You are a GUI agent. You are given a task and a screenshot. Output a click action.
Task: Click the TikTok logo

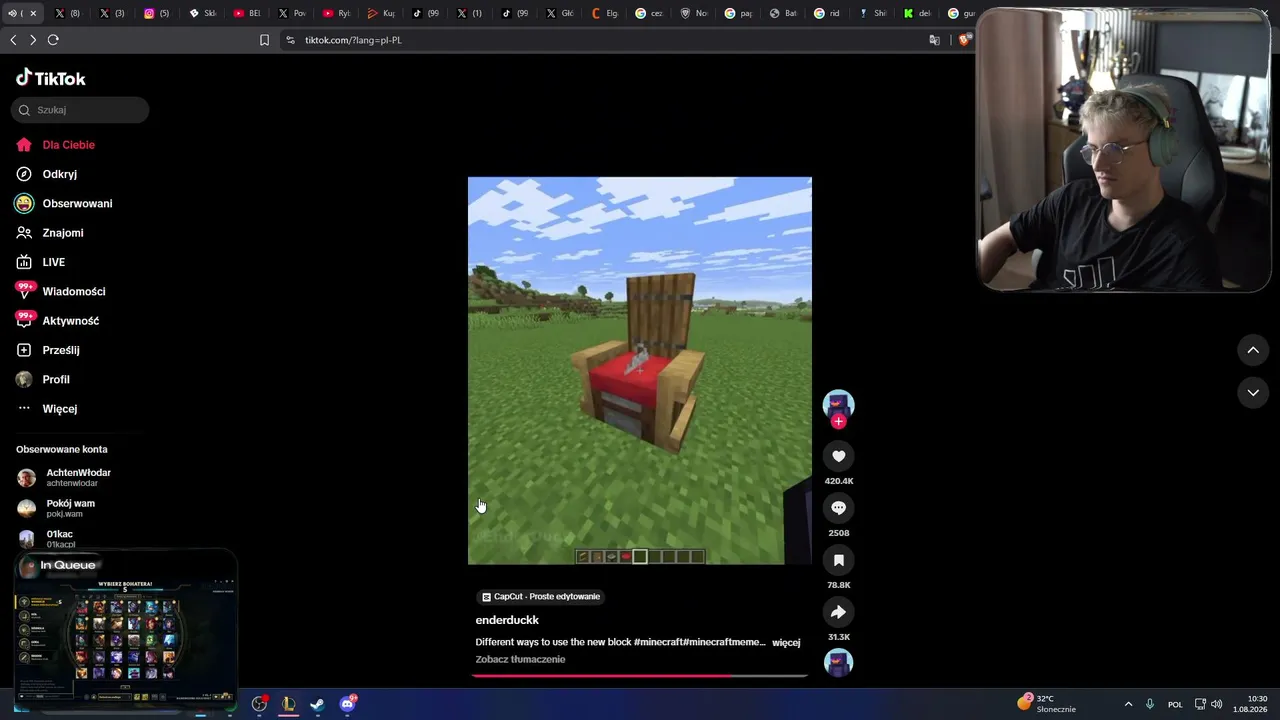pyautogui.click(x=51, y=78)
